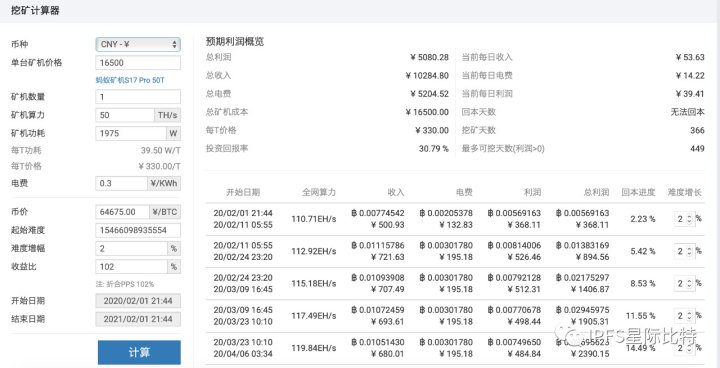Edit the 单台矿机价格 field with 16500
The height and width of the screenshot is (368, 720).
tap(138, 63)
